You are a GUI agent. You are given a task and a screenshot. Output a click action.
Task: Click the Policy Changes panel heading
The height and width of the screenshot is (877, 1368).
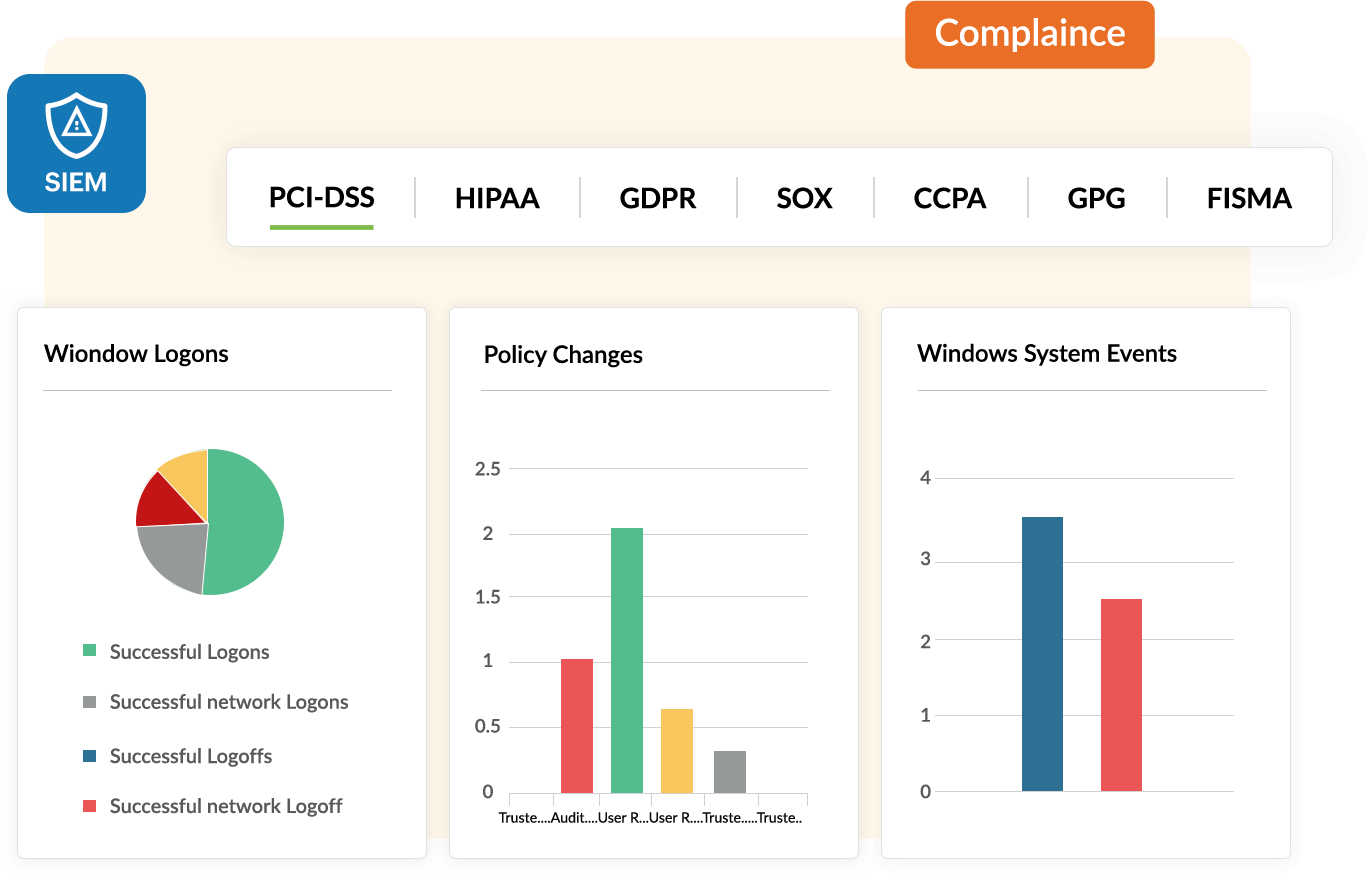(563, 354)
